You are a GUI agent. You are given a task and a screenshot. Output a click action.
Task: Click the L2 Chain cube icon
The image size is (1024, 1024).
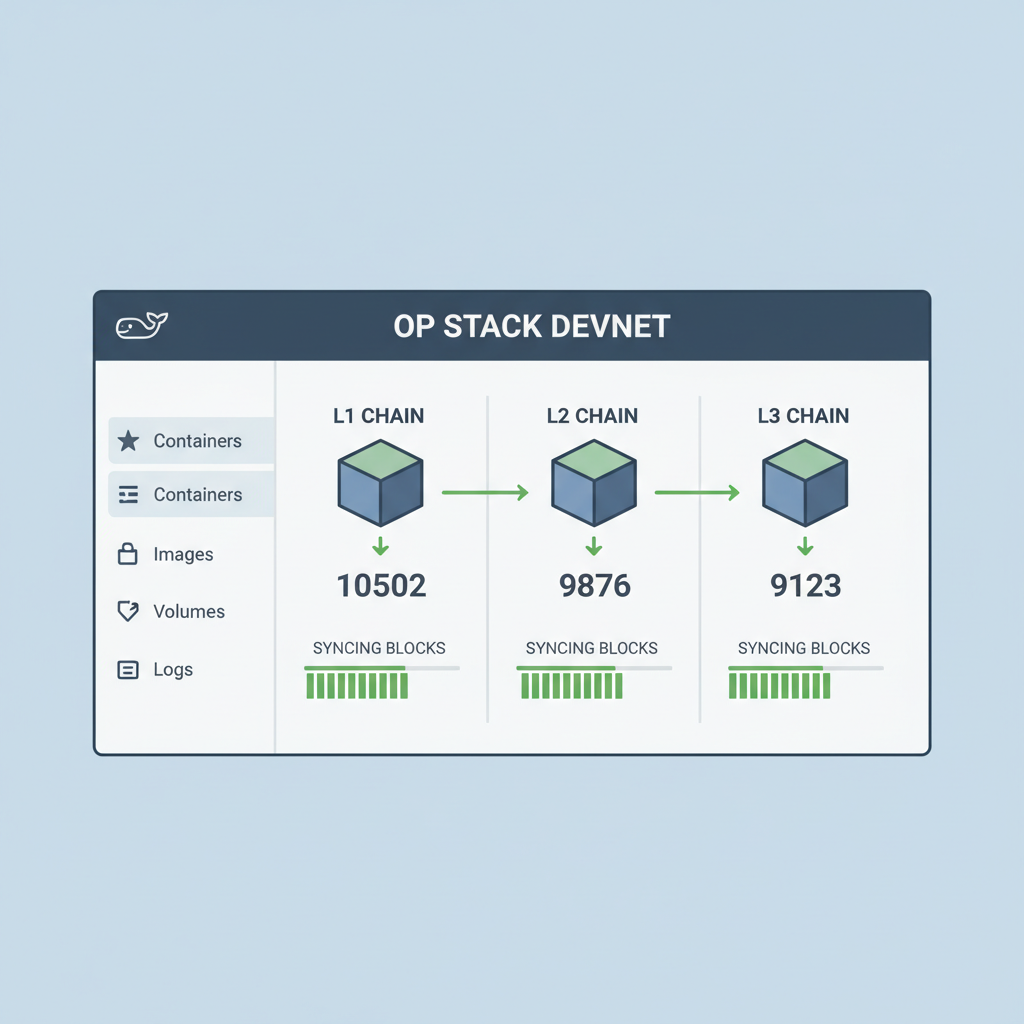[x=593, y=486]
